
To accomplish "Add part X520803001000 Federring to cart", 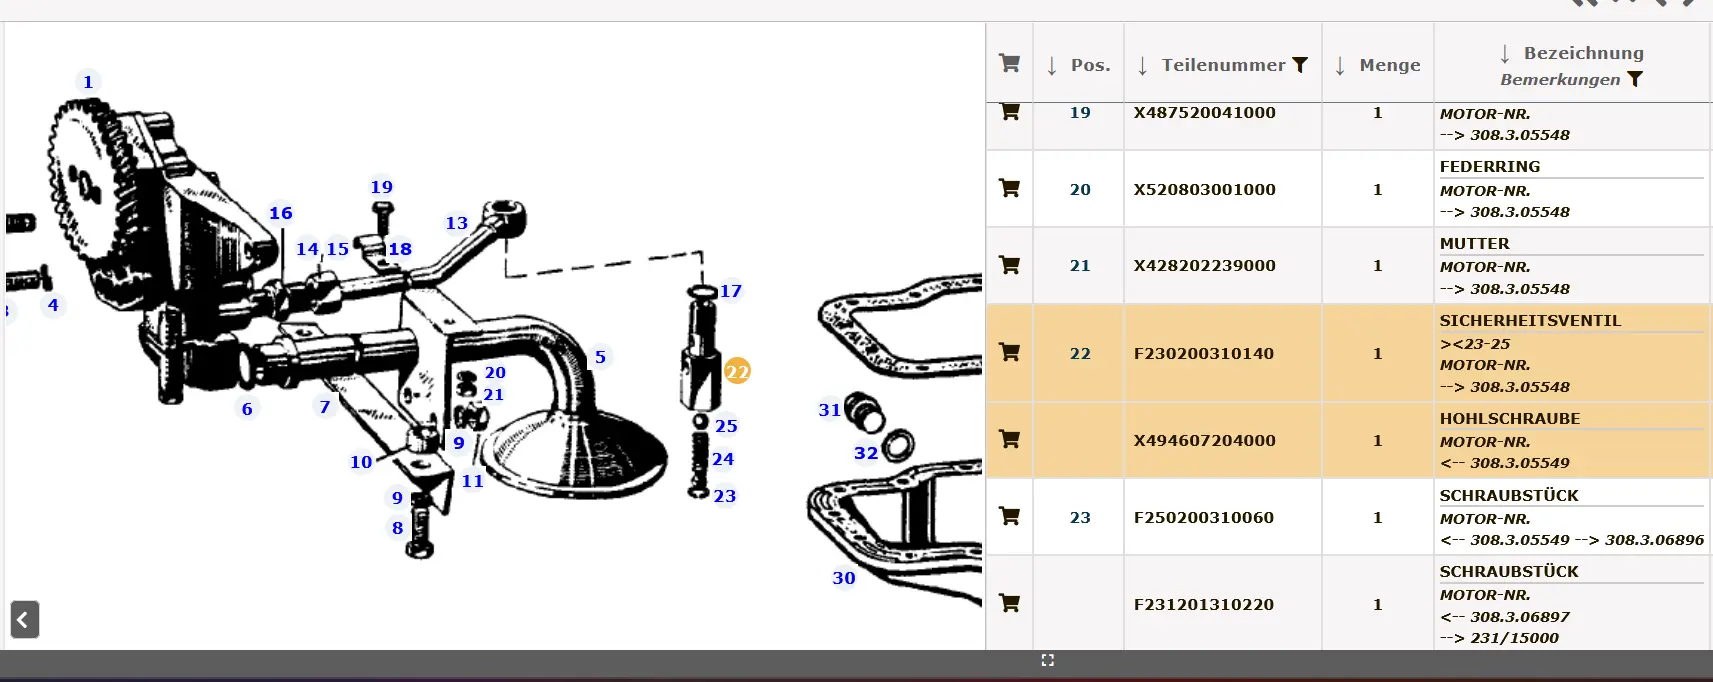I will pos(1009,188).
